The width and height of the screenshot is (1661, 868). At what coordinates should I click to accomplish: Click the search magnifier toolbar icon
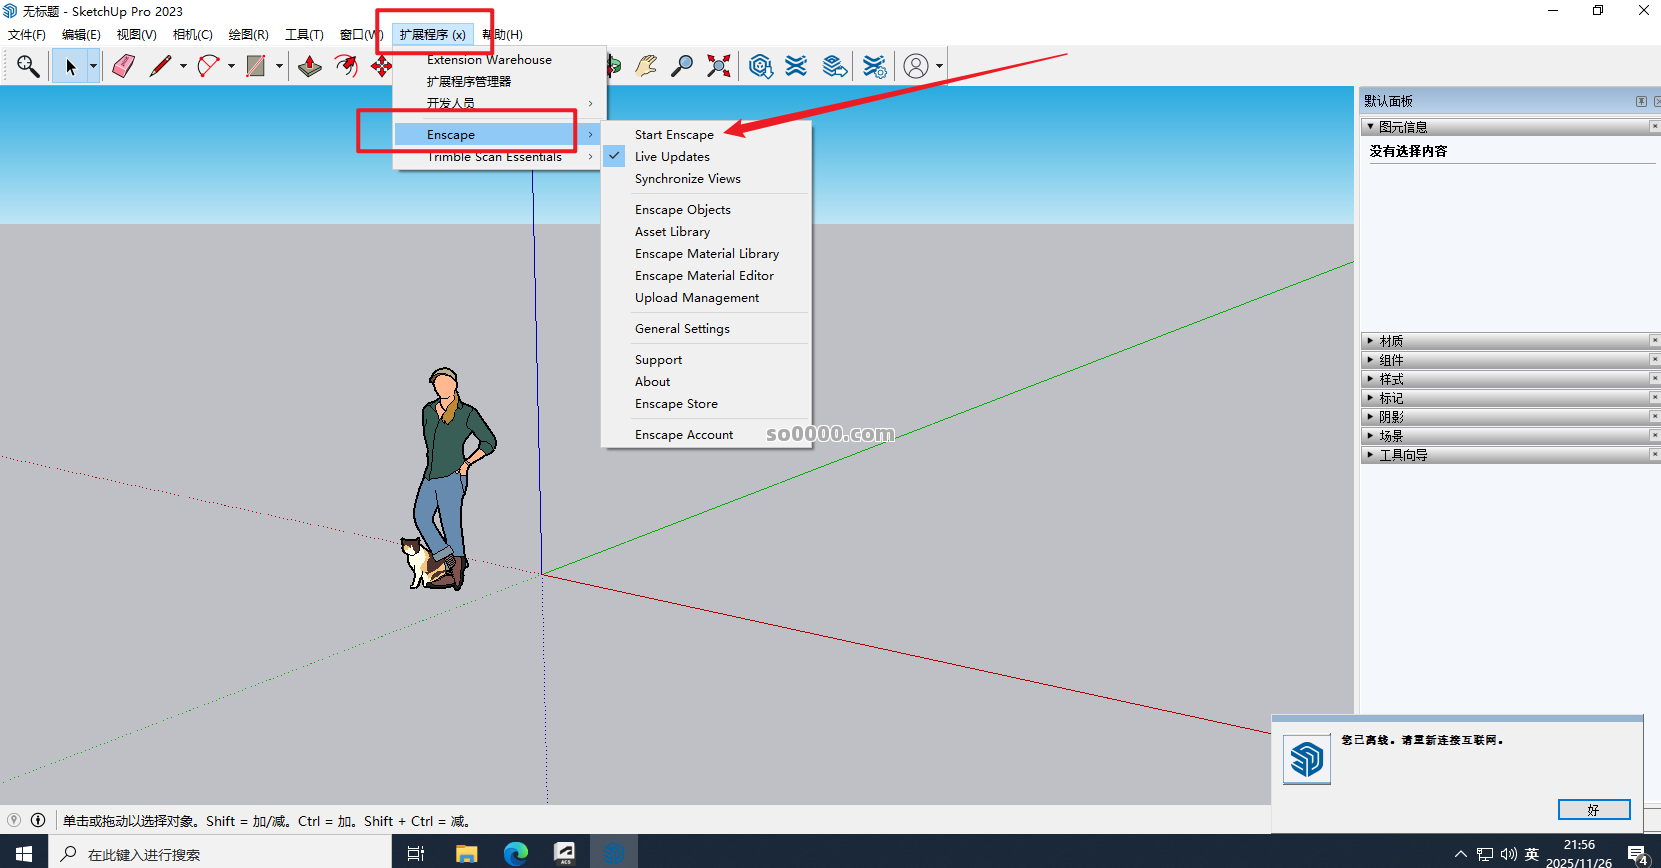click(28, 66)
